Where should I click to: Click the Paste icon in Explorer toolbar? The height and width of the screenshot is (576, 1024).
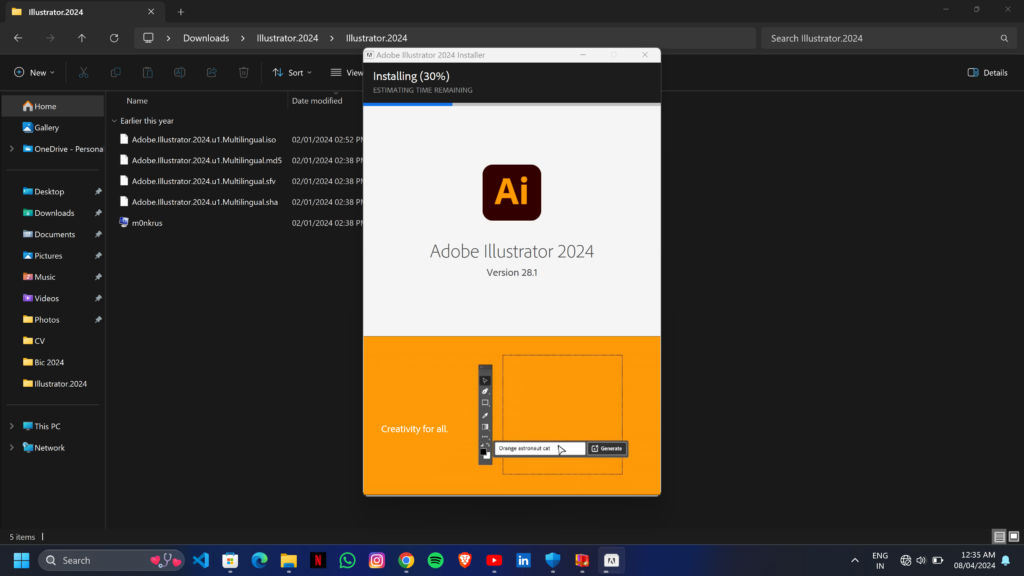[148, 72]
